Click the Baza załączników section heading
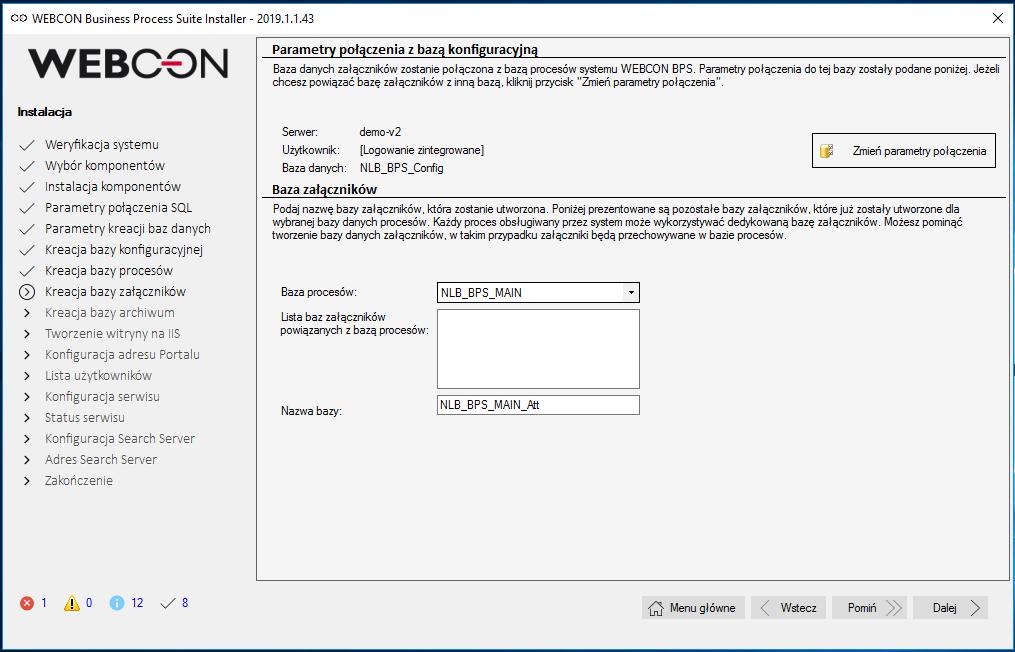The height and width of the screenshot is (652, 1015). click(324, 190)
